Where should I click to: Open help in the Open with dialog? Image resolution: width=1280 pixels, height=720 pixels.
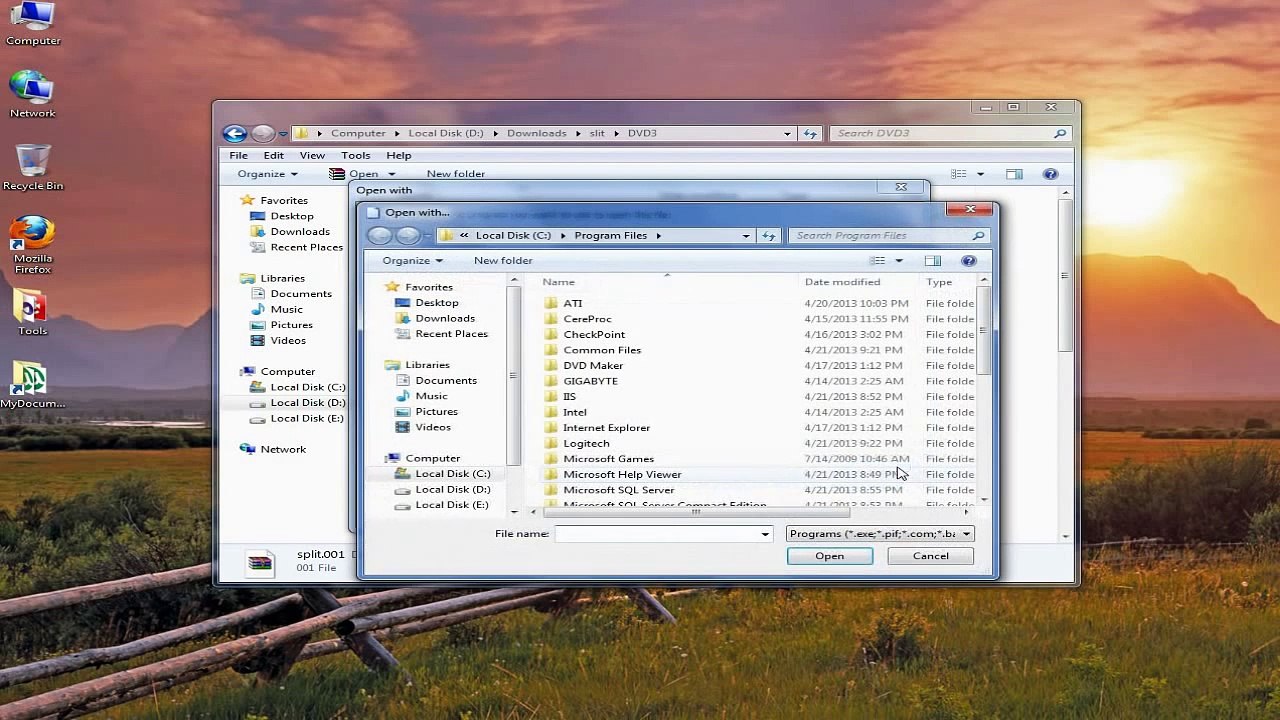pyautogui.click(x=968, y=261)
